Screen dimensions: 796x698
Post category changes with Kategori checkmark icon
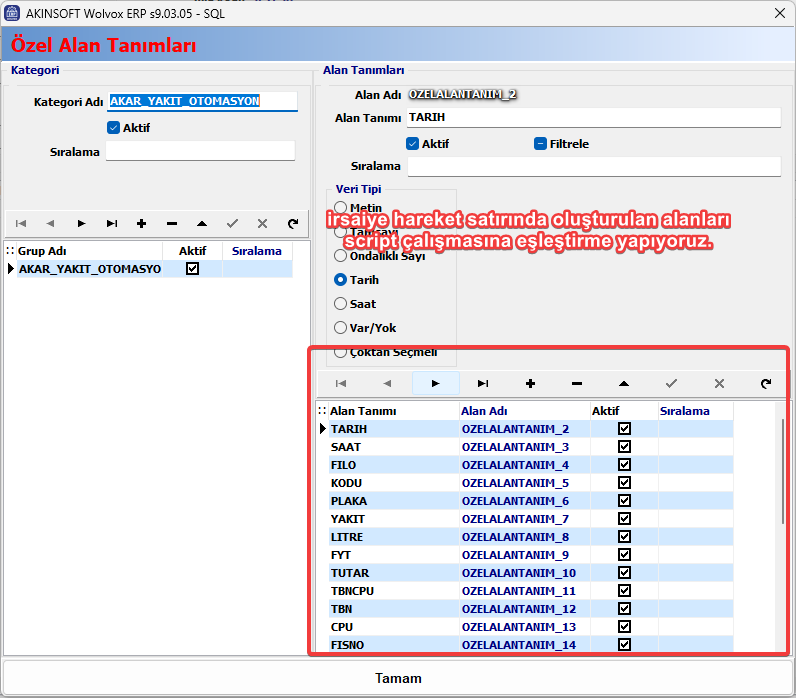[x=233, y=223]
